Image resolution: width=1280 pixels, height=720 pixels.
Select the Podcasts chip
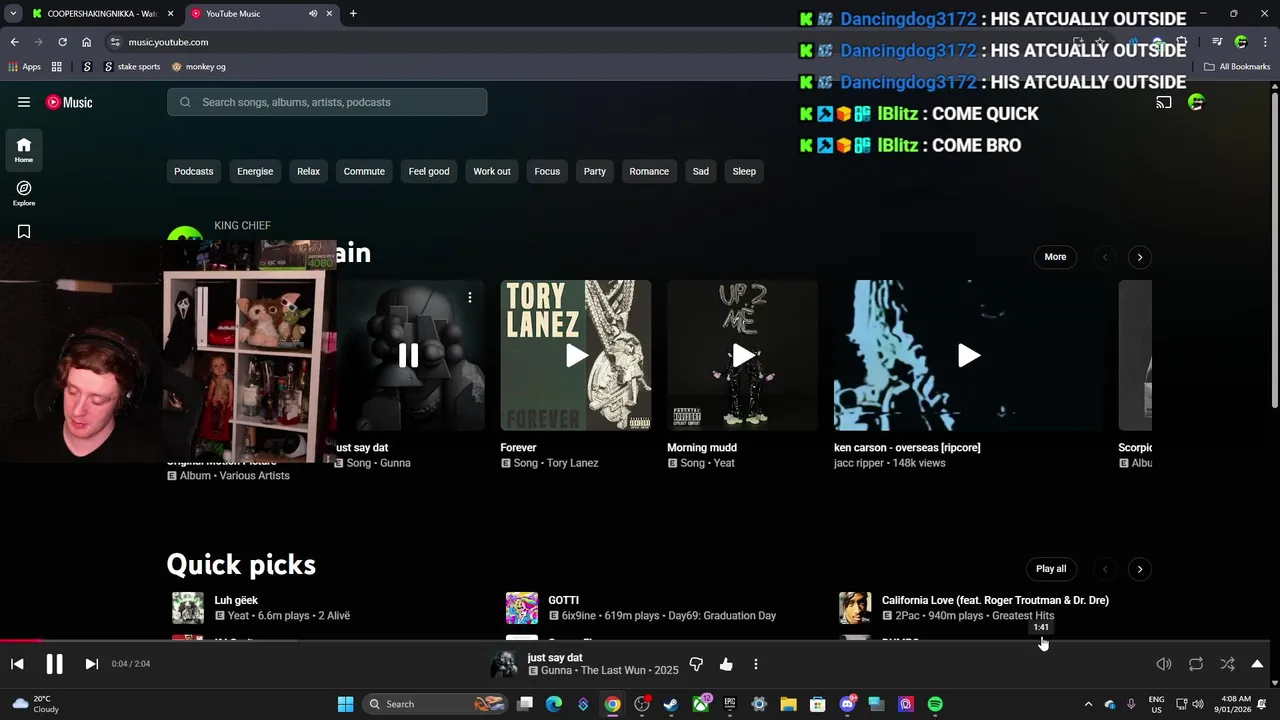pyautogui.click(x=193, y=171)
